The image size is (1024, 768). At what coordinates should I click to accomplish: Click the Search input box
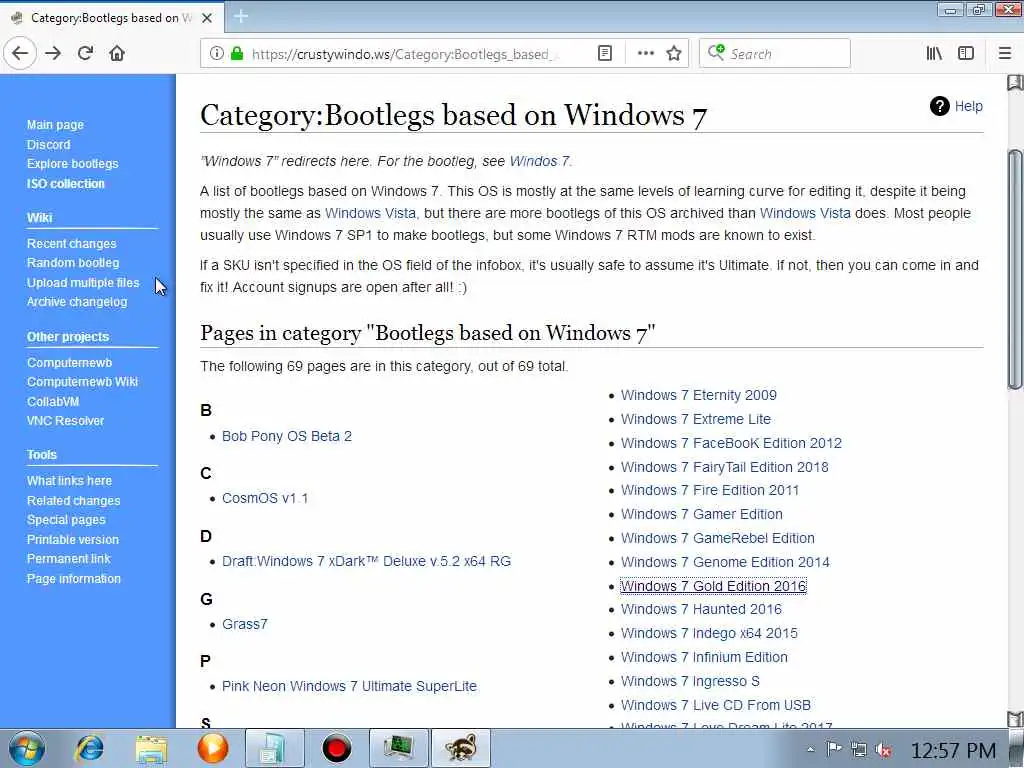(x=775, y=54)
